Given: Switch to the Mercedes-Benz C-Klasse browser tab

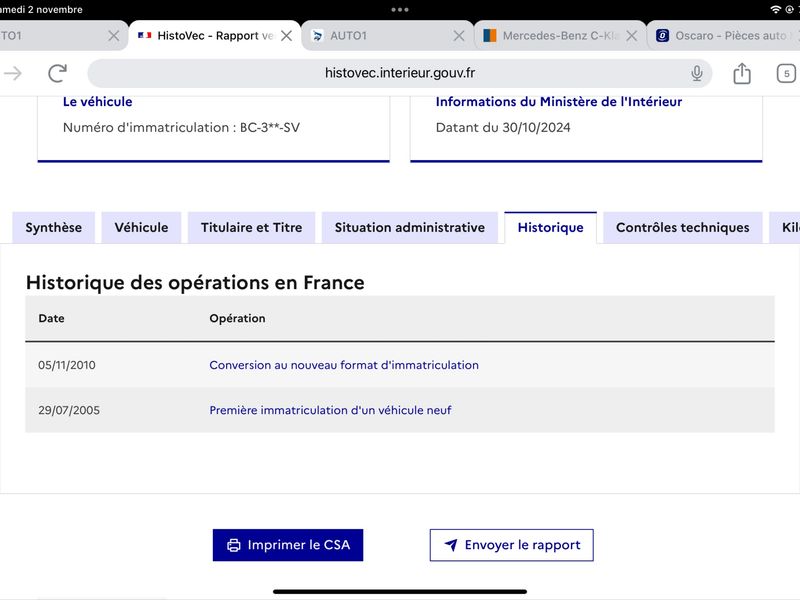Looking at the screenshot, I should click(560, 36).
